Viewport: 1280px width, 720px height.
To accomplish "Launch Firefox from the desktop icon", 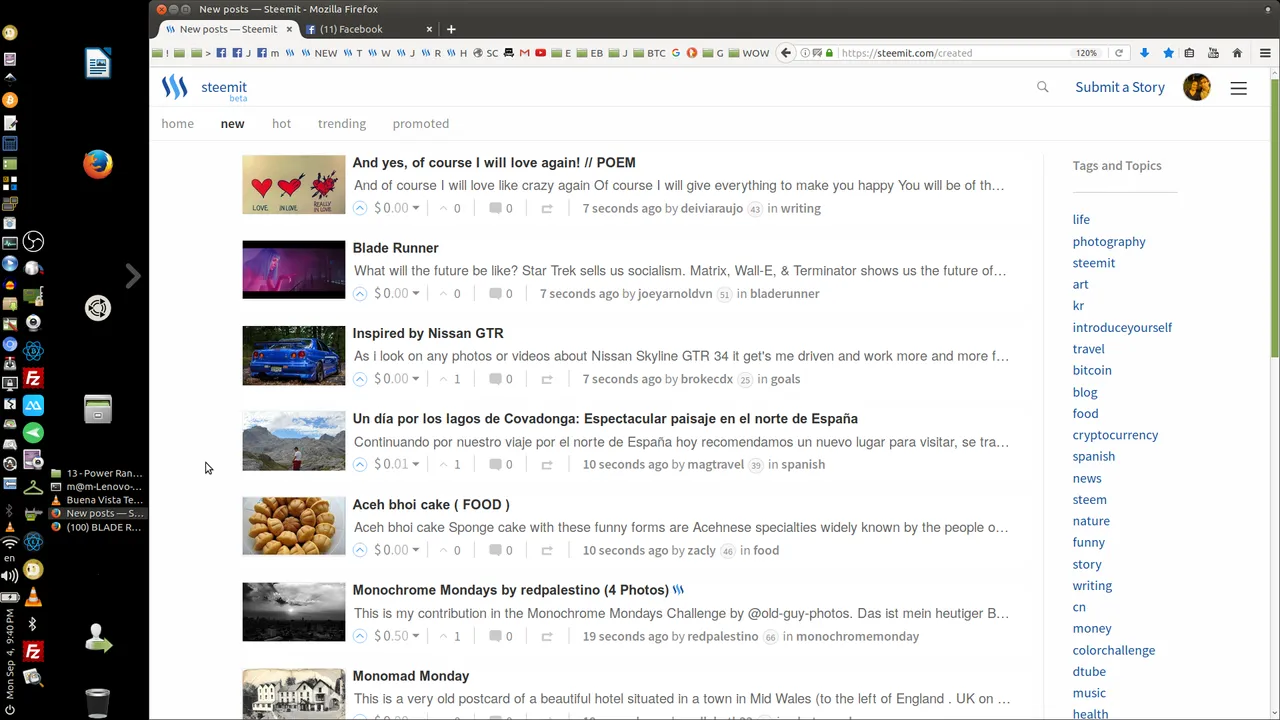I will 98,164.
